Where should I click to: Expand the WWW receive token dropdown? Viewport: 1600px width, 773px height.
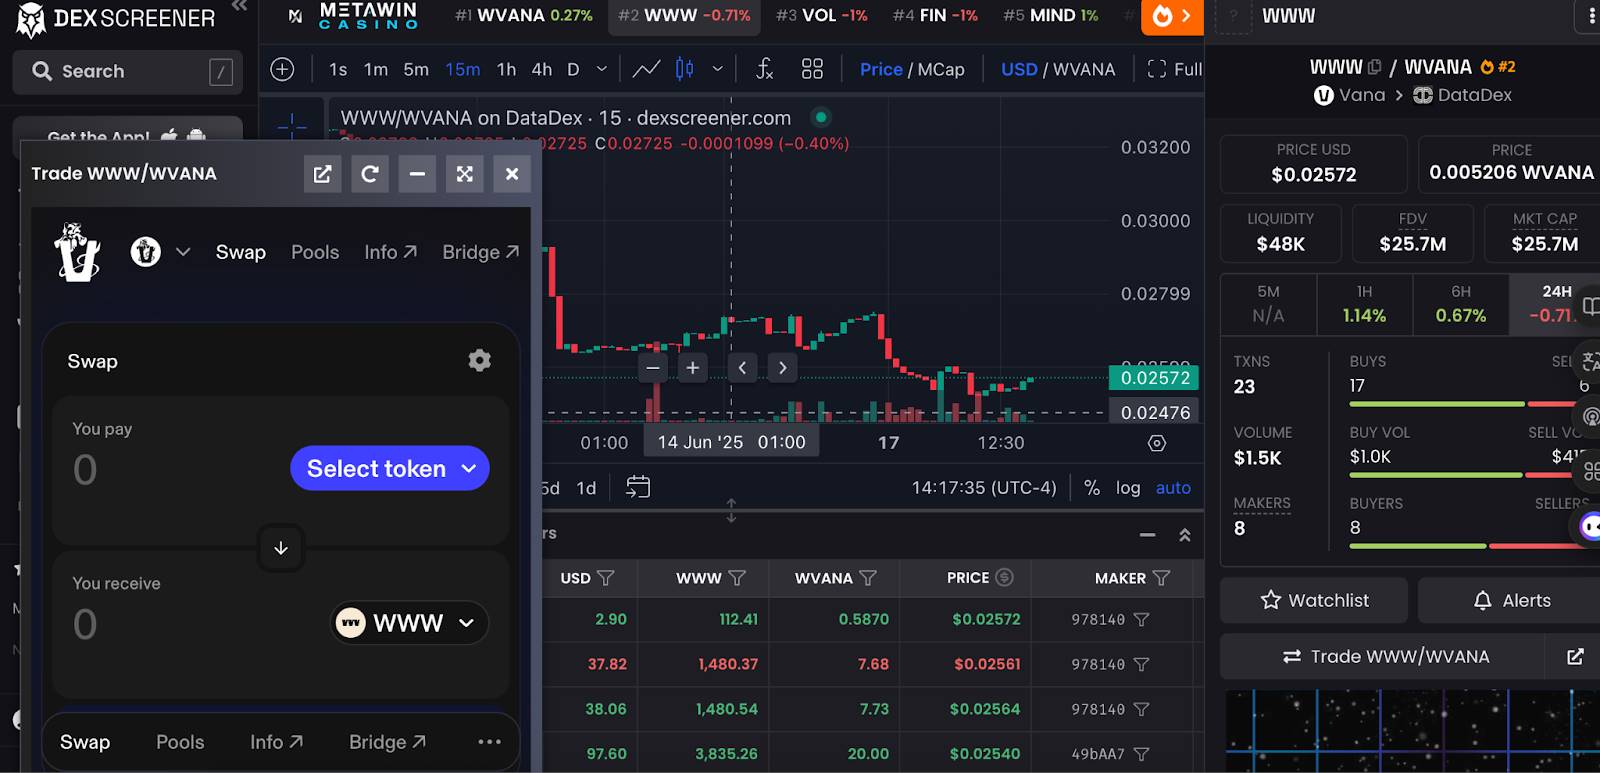(410, 623)
